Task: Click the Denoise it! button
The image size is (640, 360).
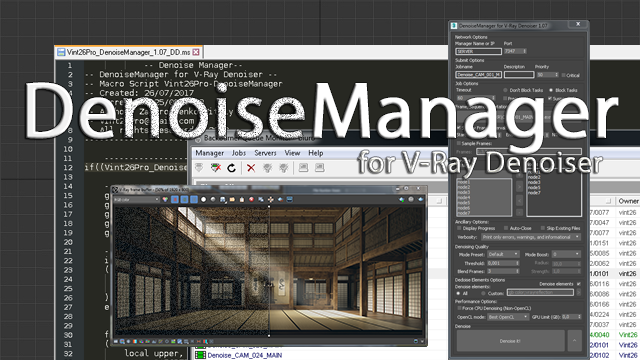Action: click(x=510, y=341)
